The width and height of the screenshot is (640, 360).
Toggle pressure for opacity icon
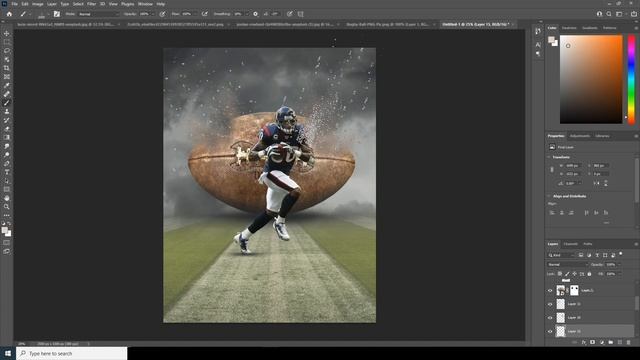[162, 14]
